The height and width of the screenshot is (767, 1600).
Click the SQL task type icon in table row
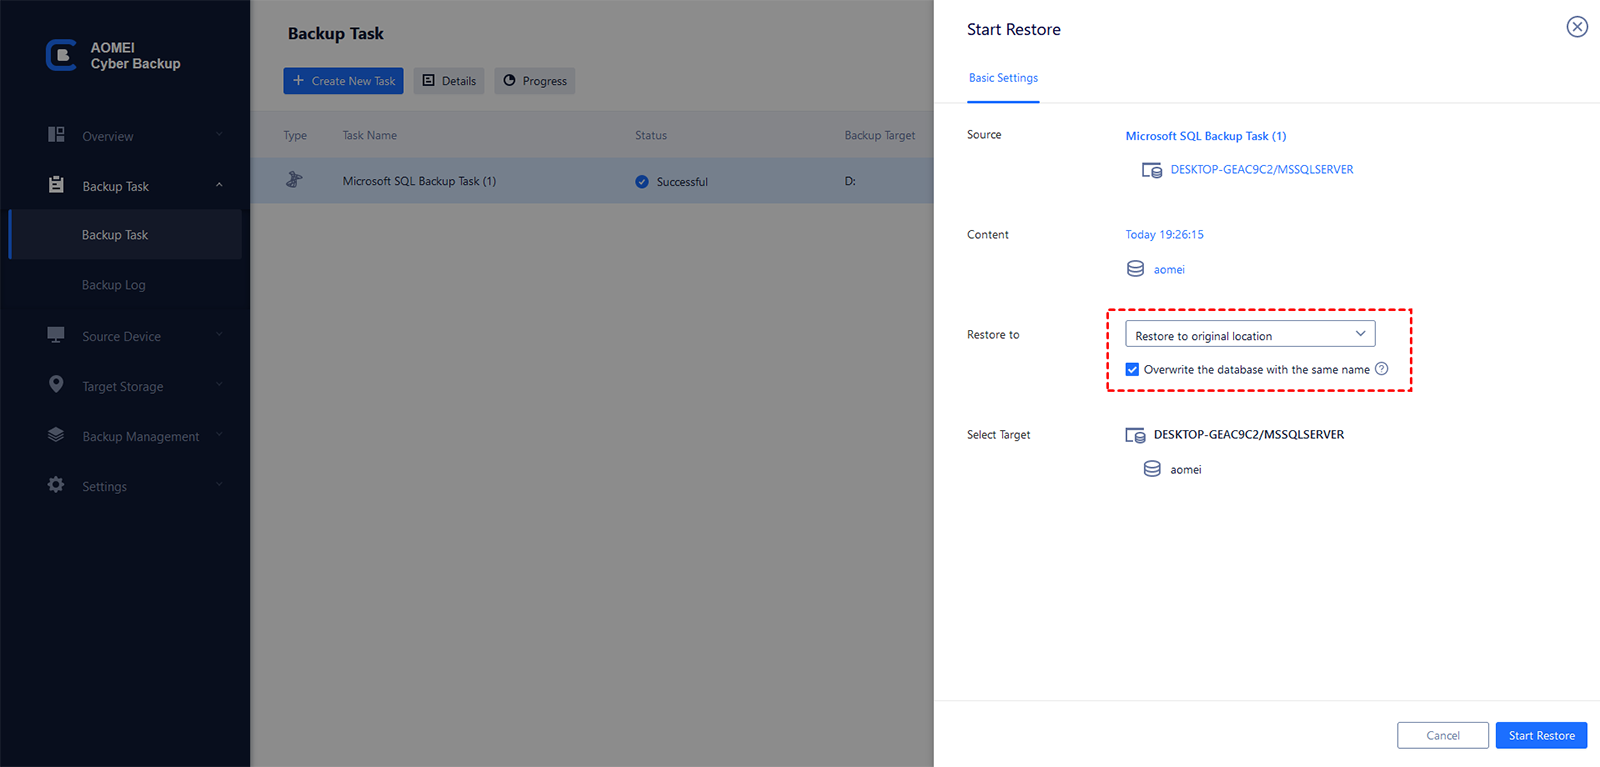[x=294, y=180]
